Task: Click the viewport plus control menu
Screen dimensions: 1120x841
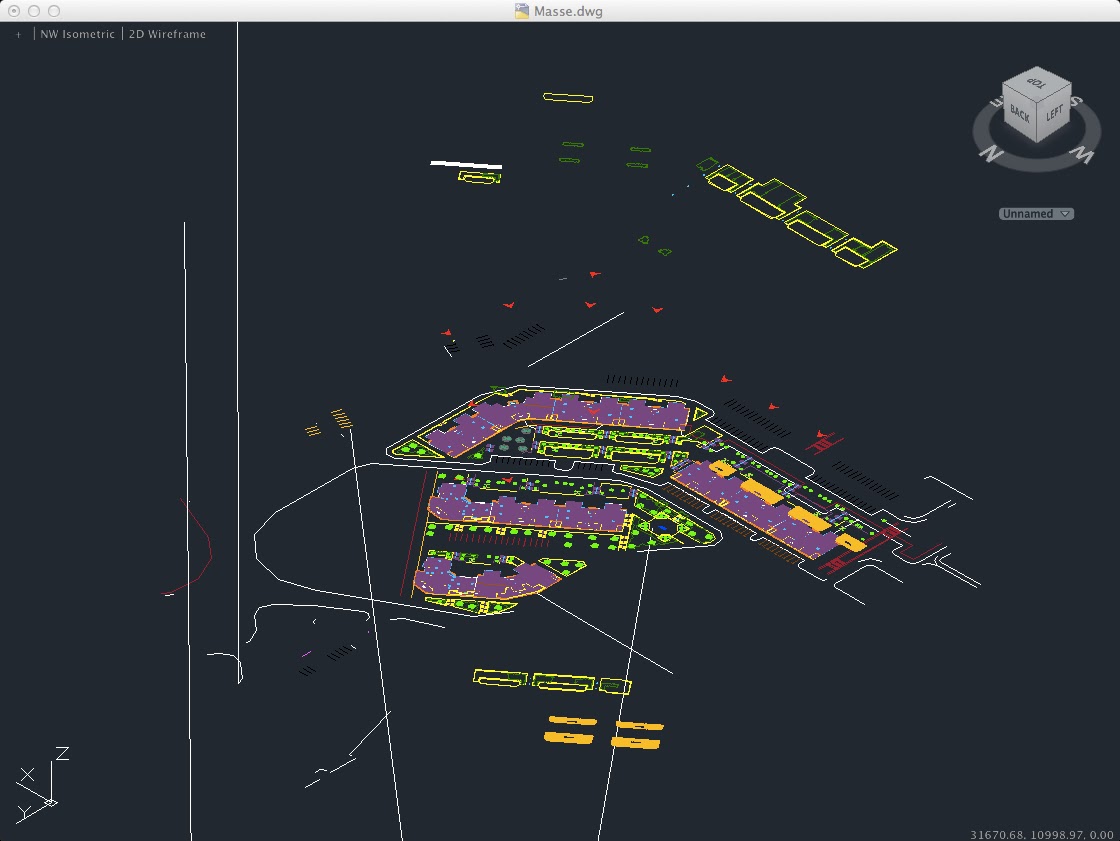Action: pyautogui.click(x=19, y=34)
